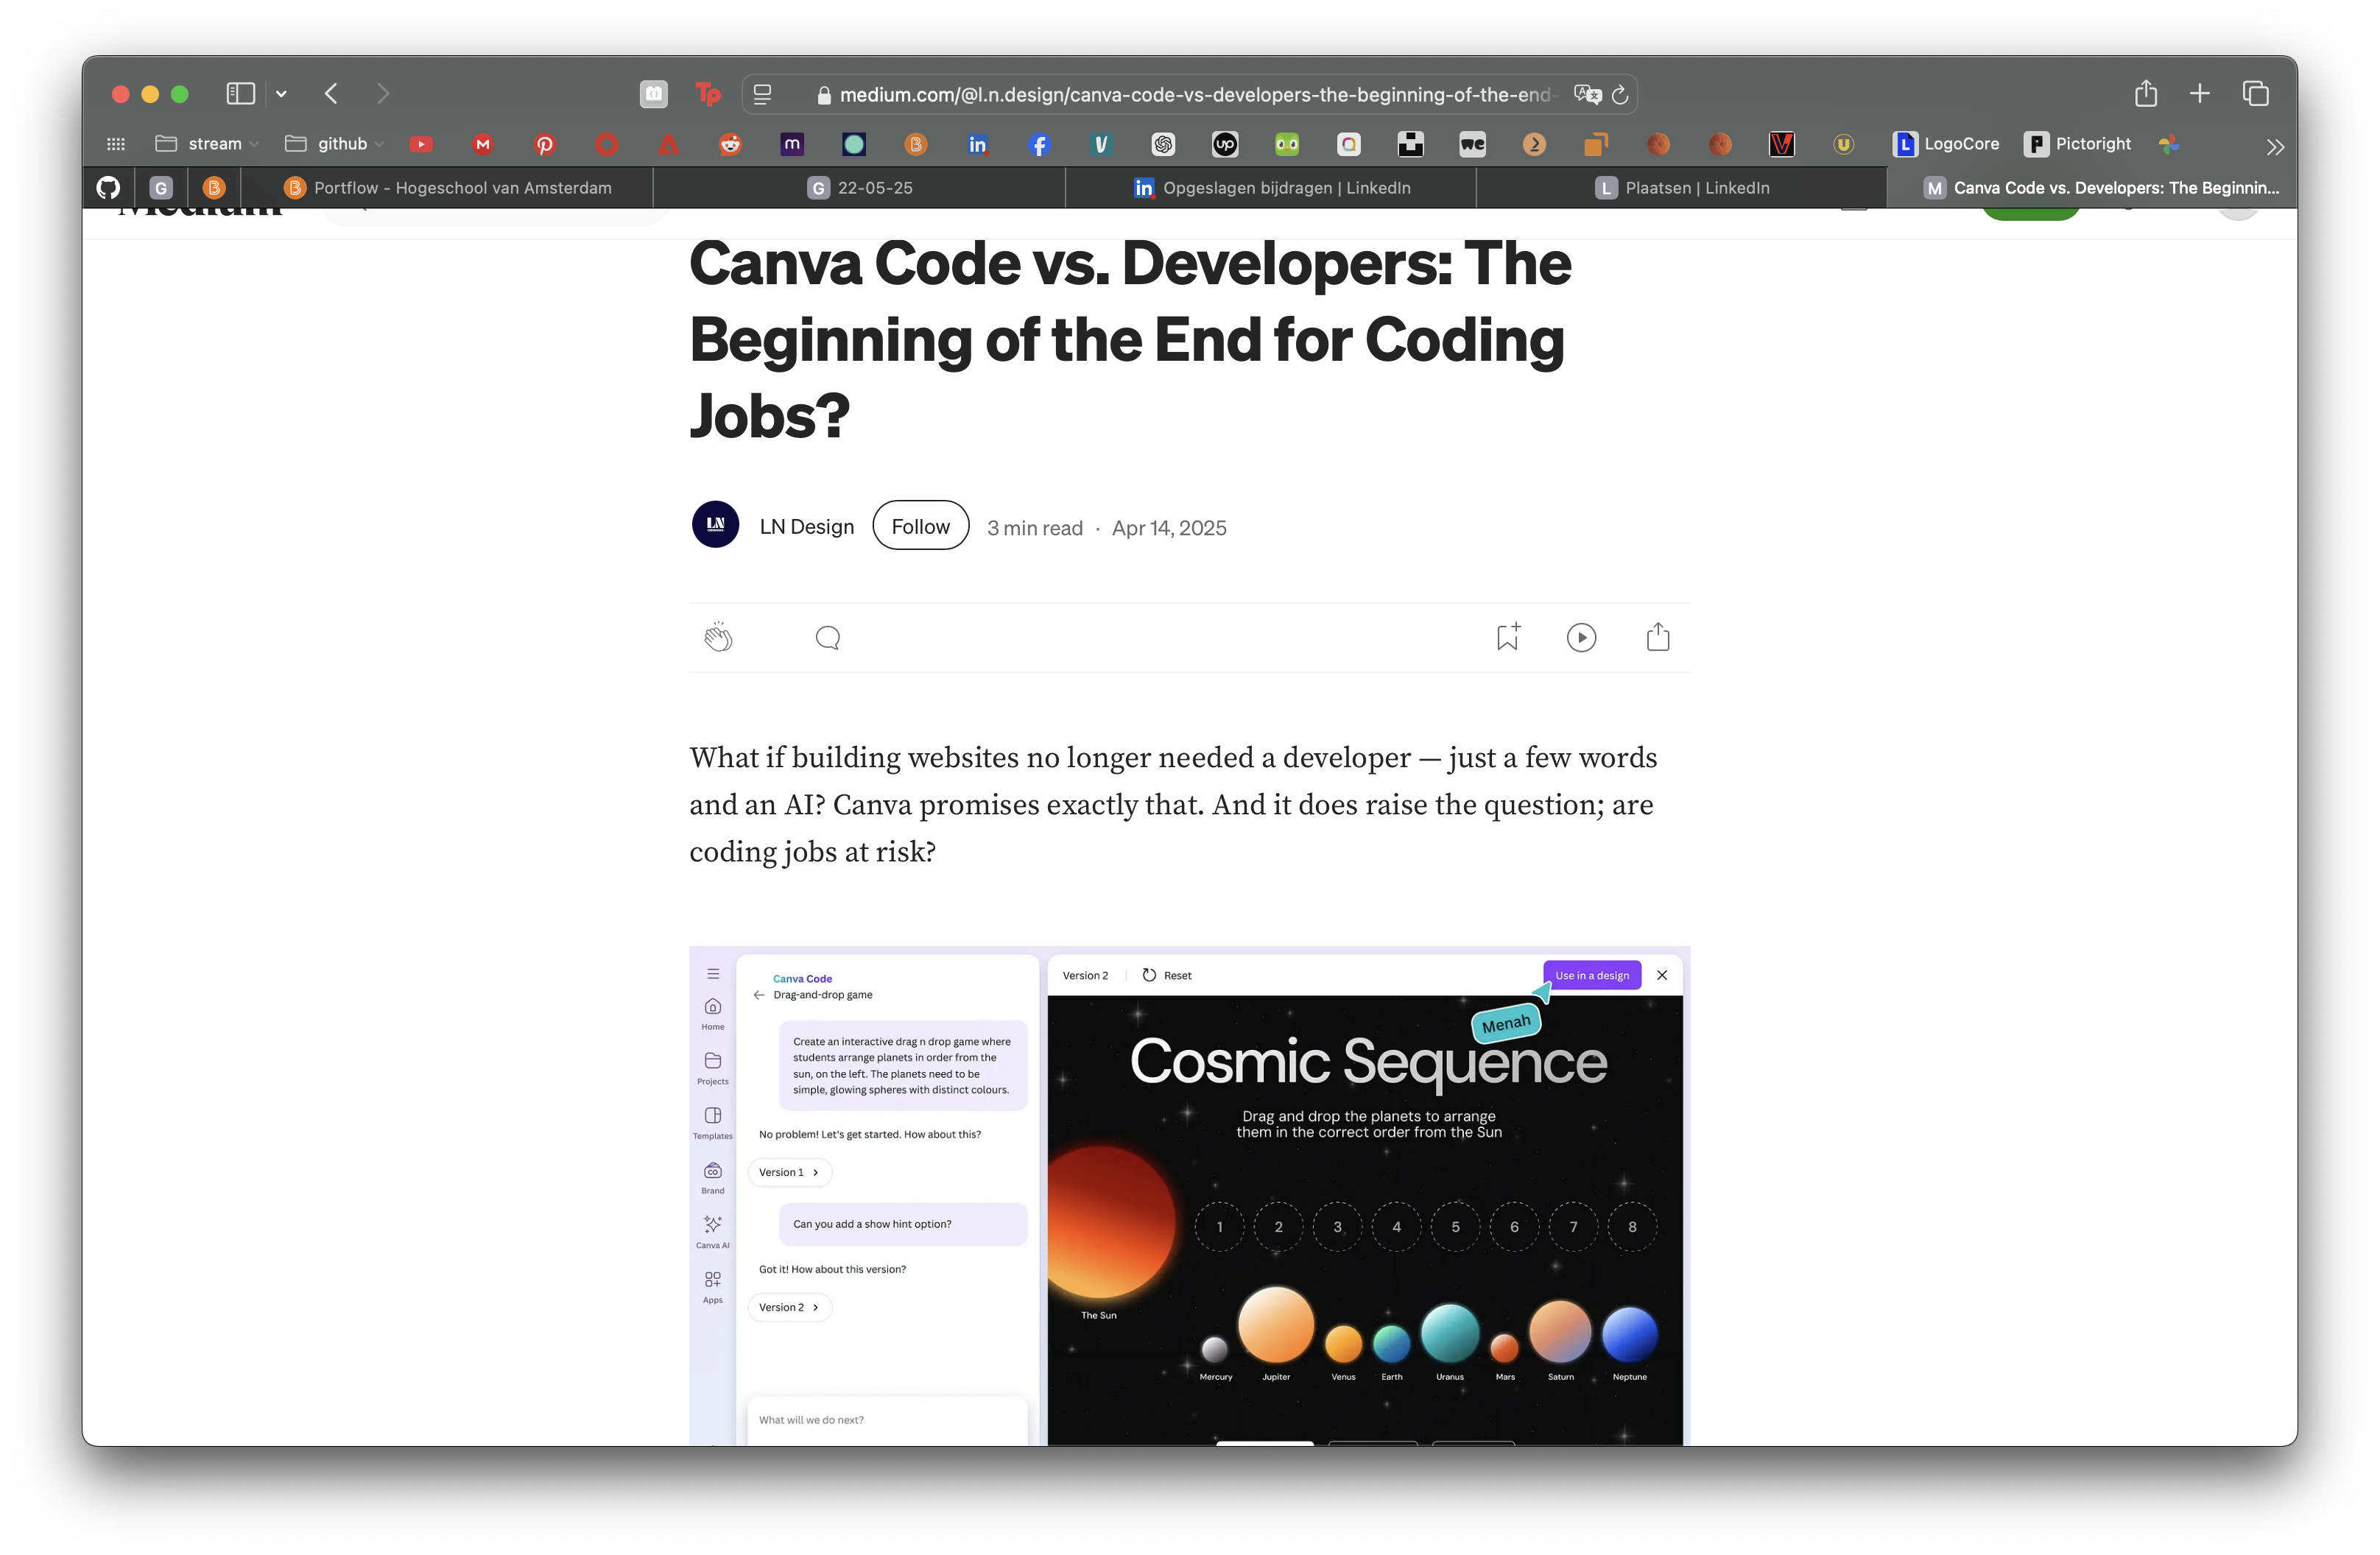Image resolution: width=2380 pixels, height=1555 pixels.
Task: Open the Cosmic Sequence article image
Action: click(1189, 1195)
